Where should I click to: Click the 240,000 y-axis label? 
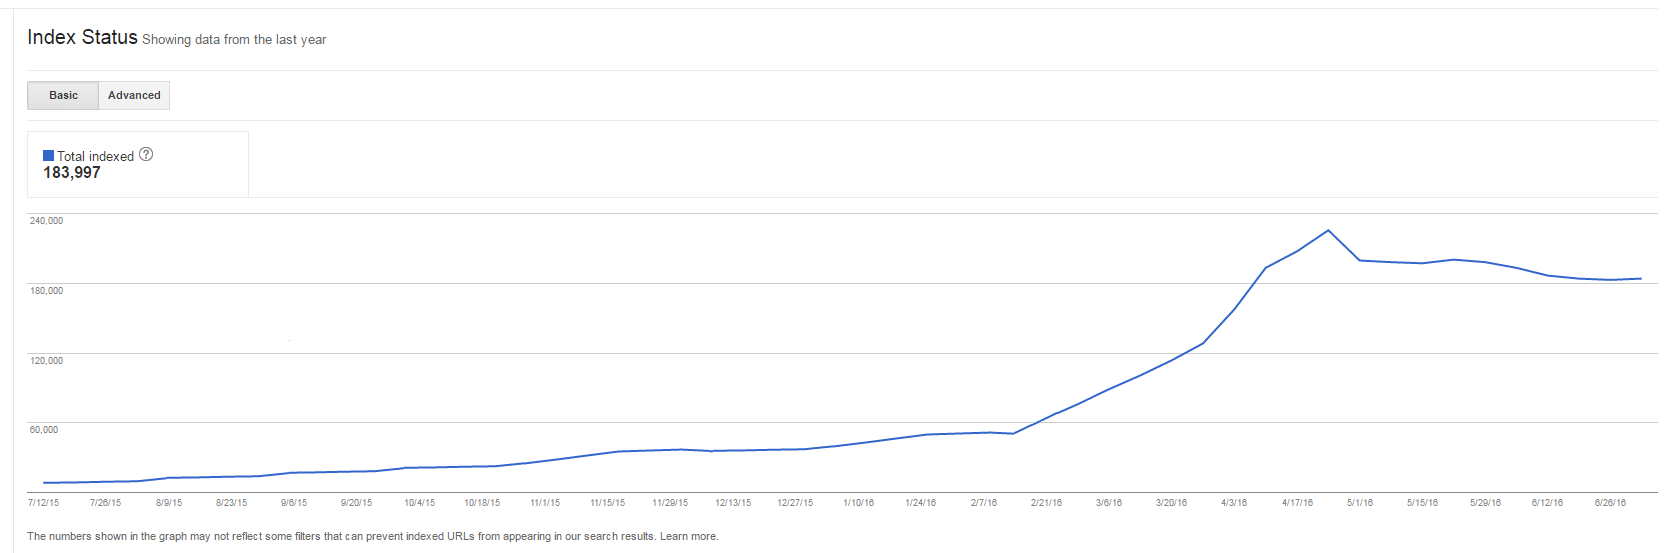pos(46,220)
